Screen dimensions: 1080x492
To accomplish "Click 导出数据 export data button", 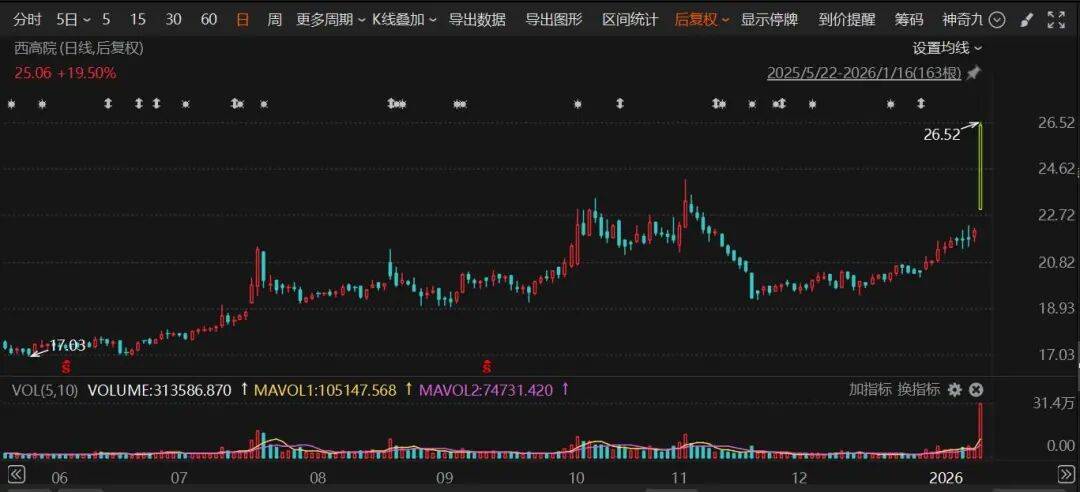I will [x=477, y=19].
